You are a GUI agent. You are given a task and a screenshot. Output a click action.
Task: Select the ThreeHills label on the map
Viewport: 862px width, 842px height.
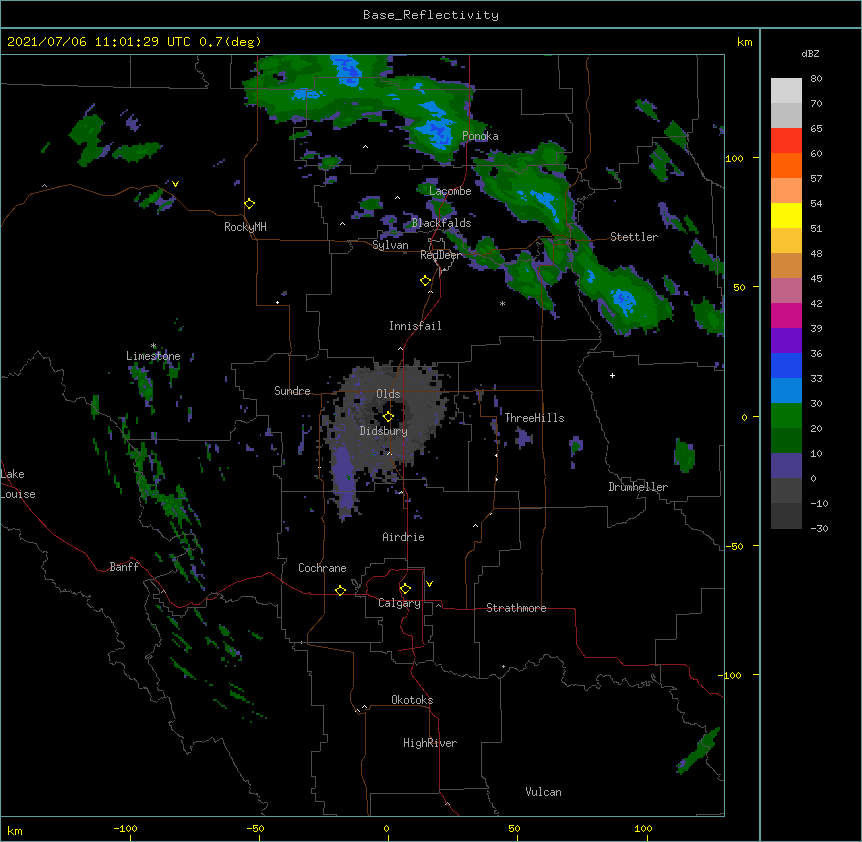(x=534, y=418)
